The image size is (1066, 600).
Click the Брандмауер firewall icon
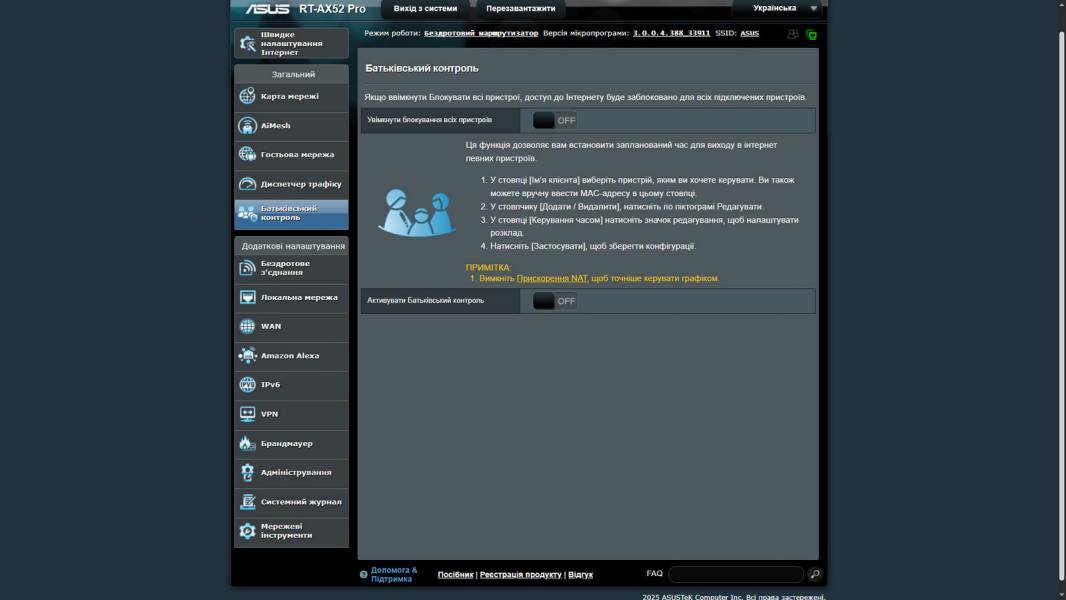(247, 444)
